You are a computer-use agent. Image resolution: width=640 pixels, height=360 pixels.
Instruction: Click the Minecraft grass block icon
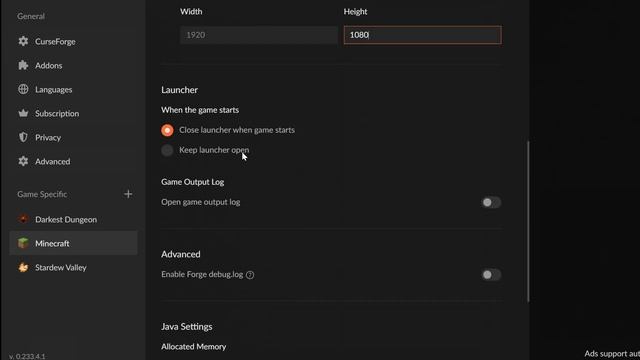click(x=23, y=243)
